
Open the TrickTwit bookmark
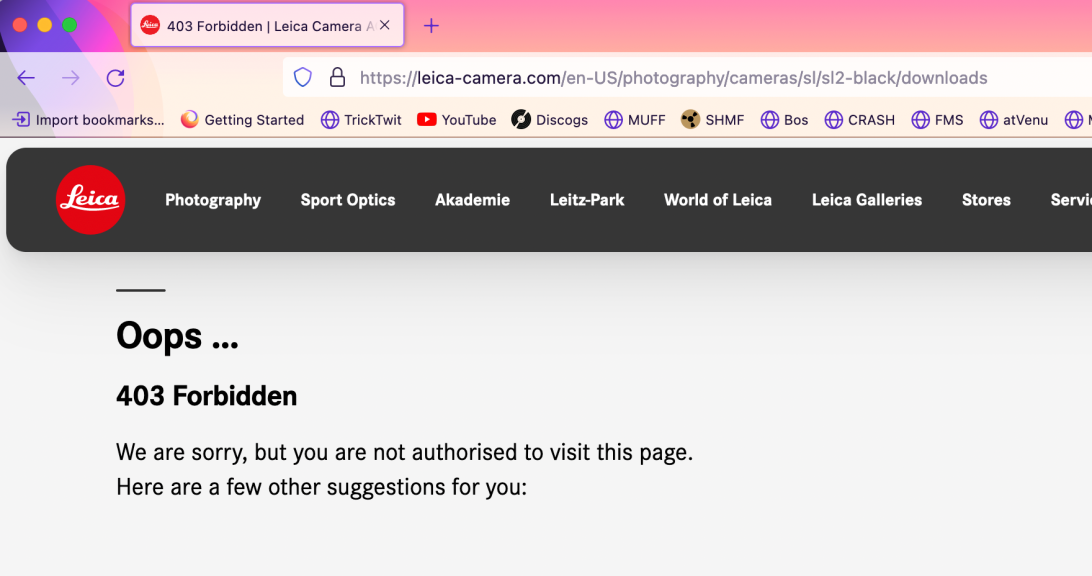tap(361, 120)
